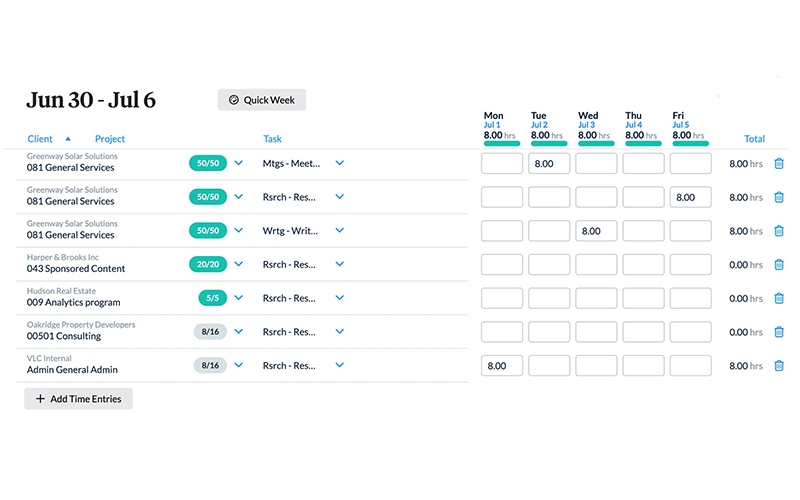Viewport: 800px width, 500px height.
Task: Click the Project column header
Action: [110, 139]
